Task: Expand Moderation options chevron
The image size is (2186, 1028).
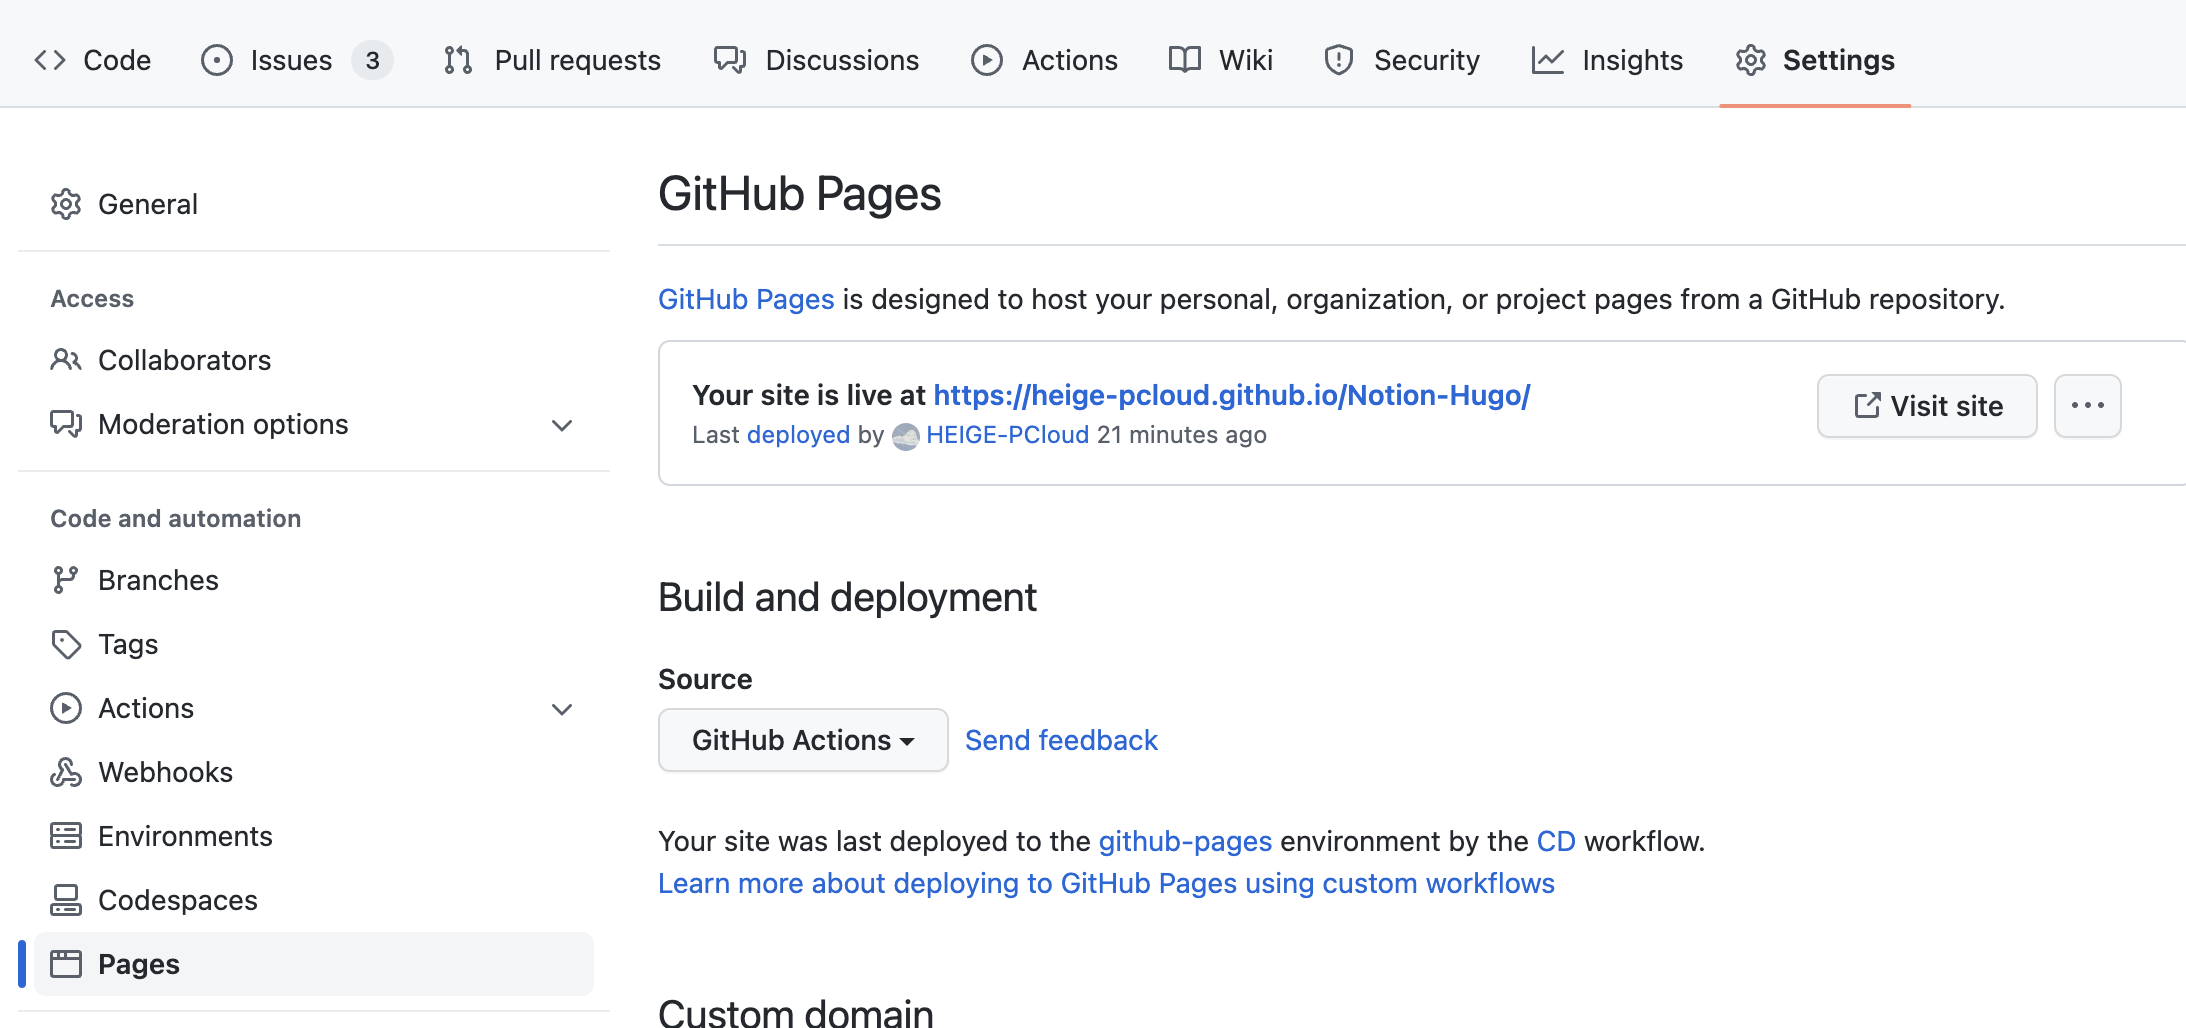Action: tap(562, 425)
